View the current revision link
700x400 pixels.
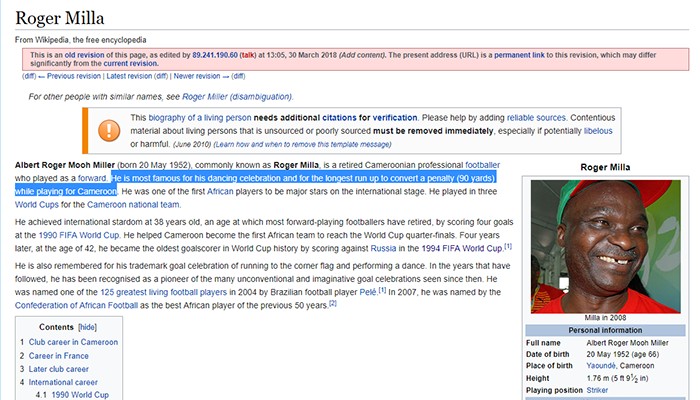(130, 63)
